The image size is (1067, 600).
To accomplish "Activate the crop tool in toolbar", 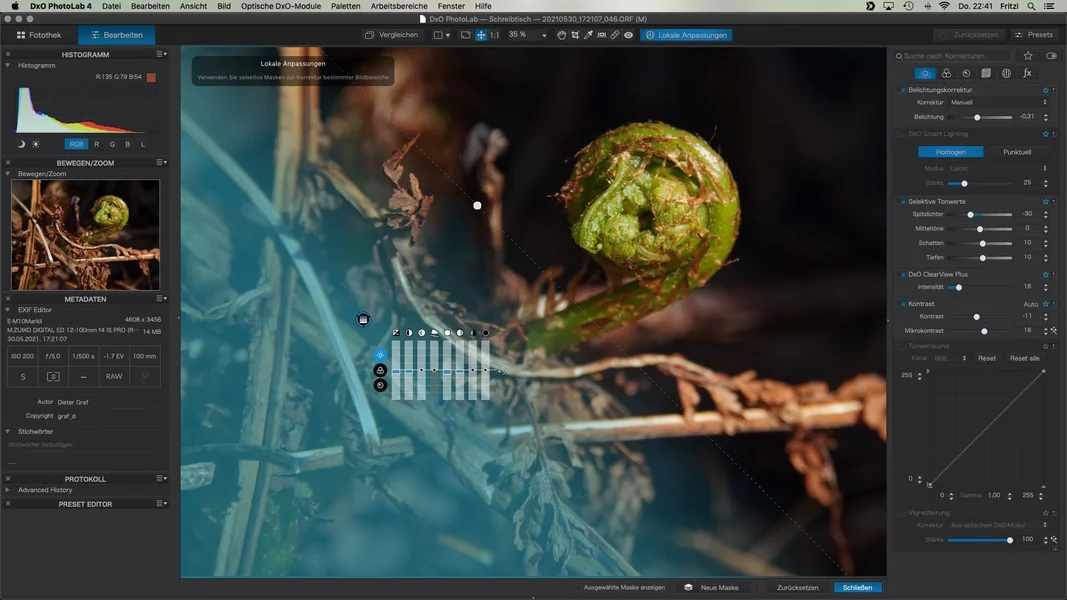I will click(575, 35).
